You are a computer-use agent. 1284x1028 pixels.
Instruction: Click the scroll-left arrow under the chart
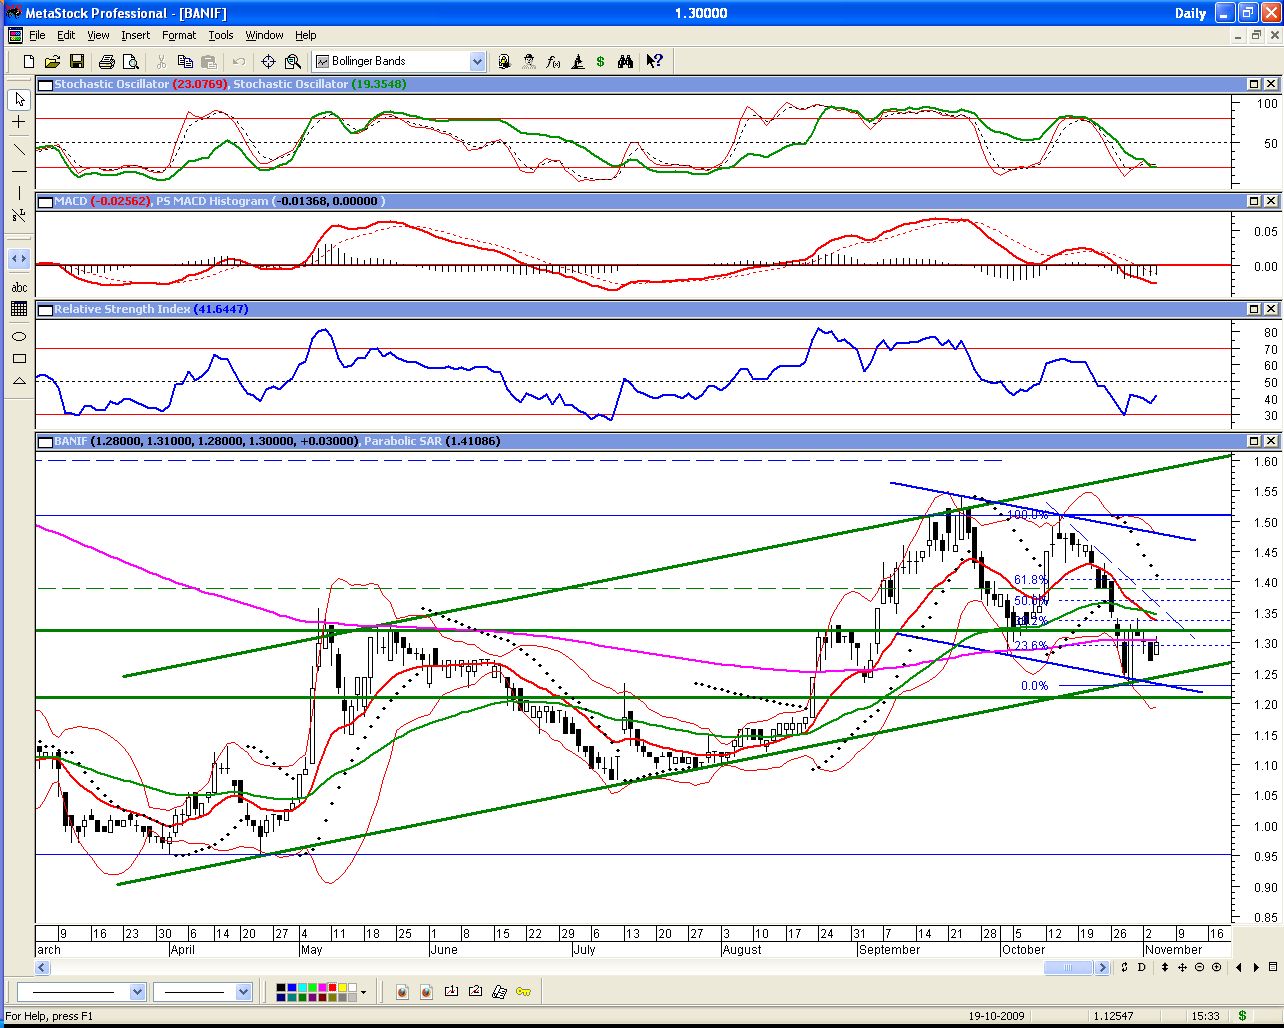point(43,967)
